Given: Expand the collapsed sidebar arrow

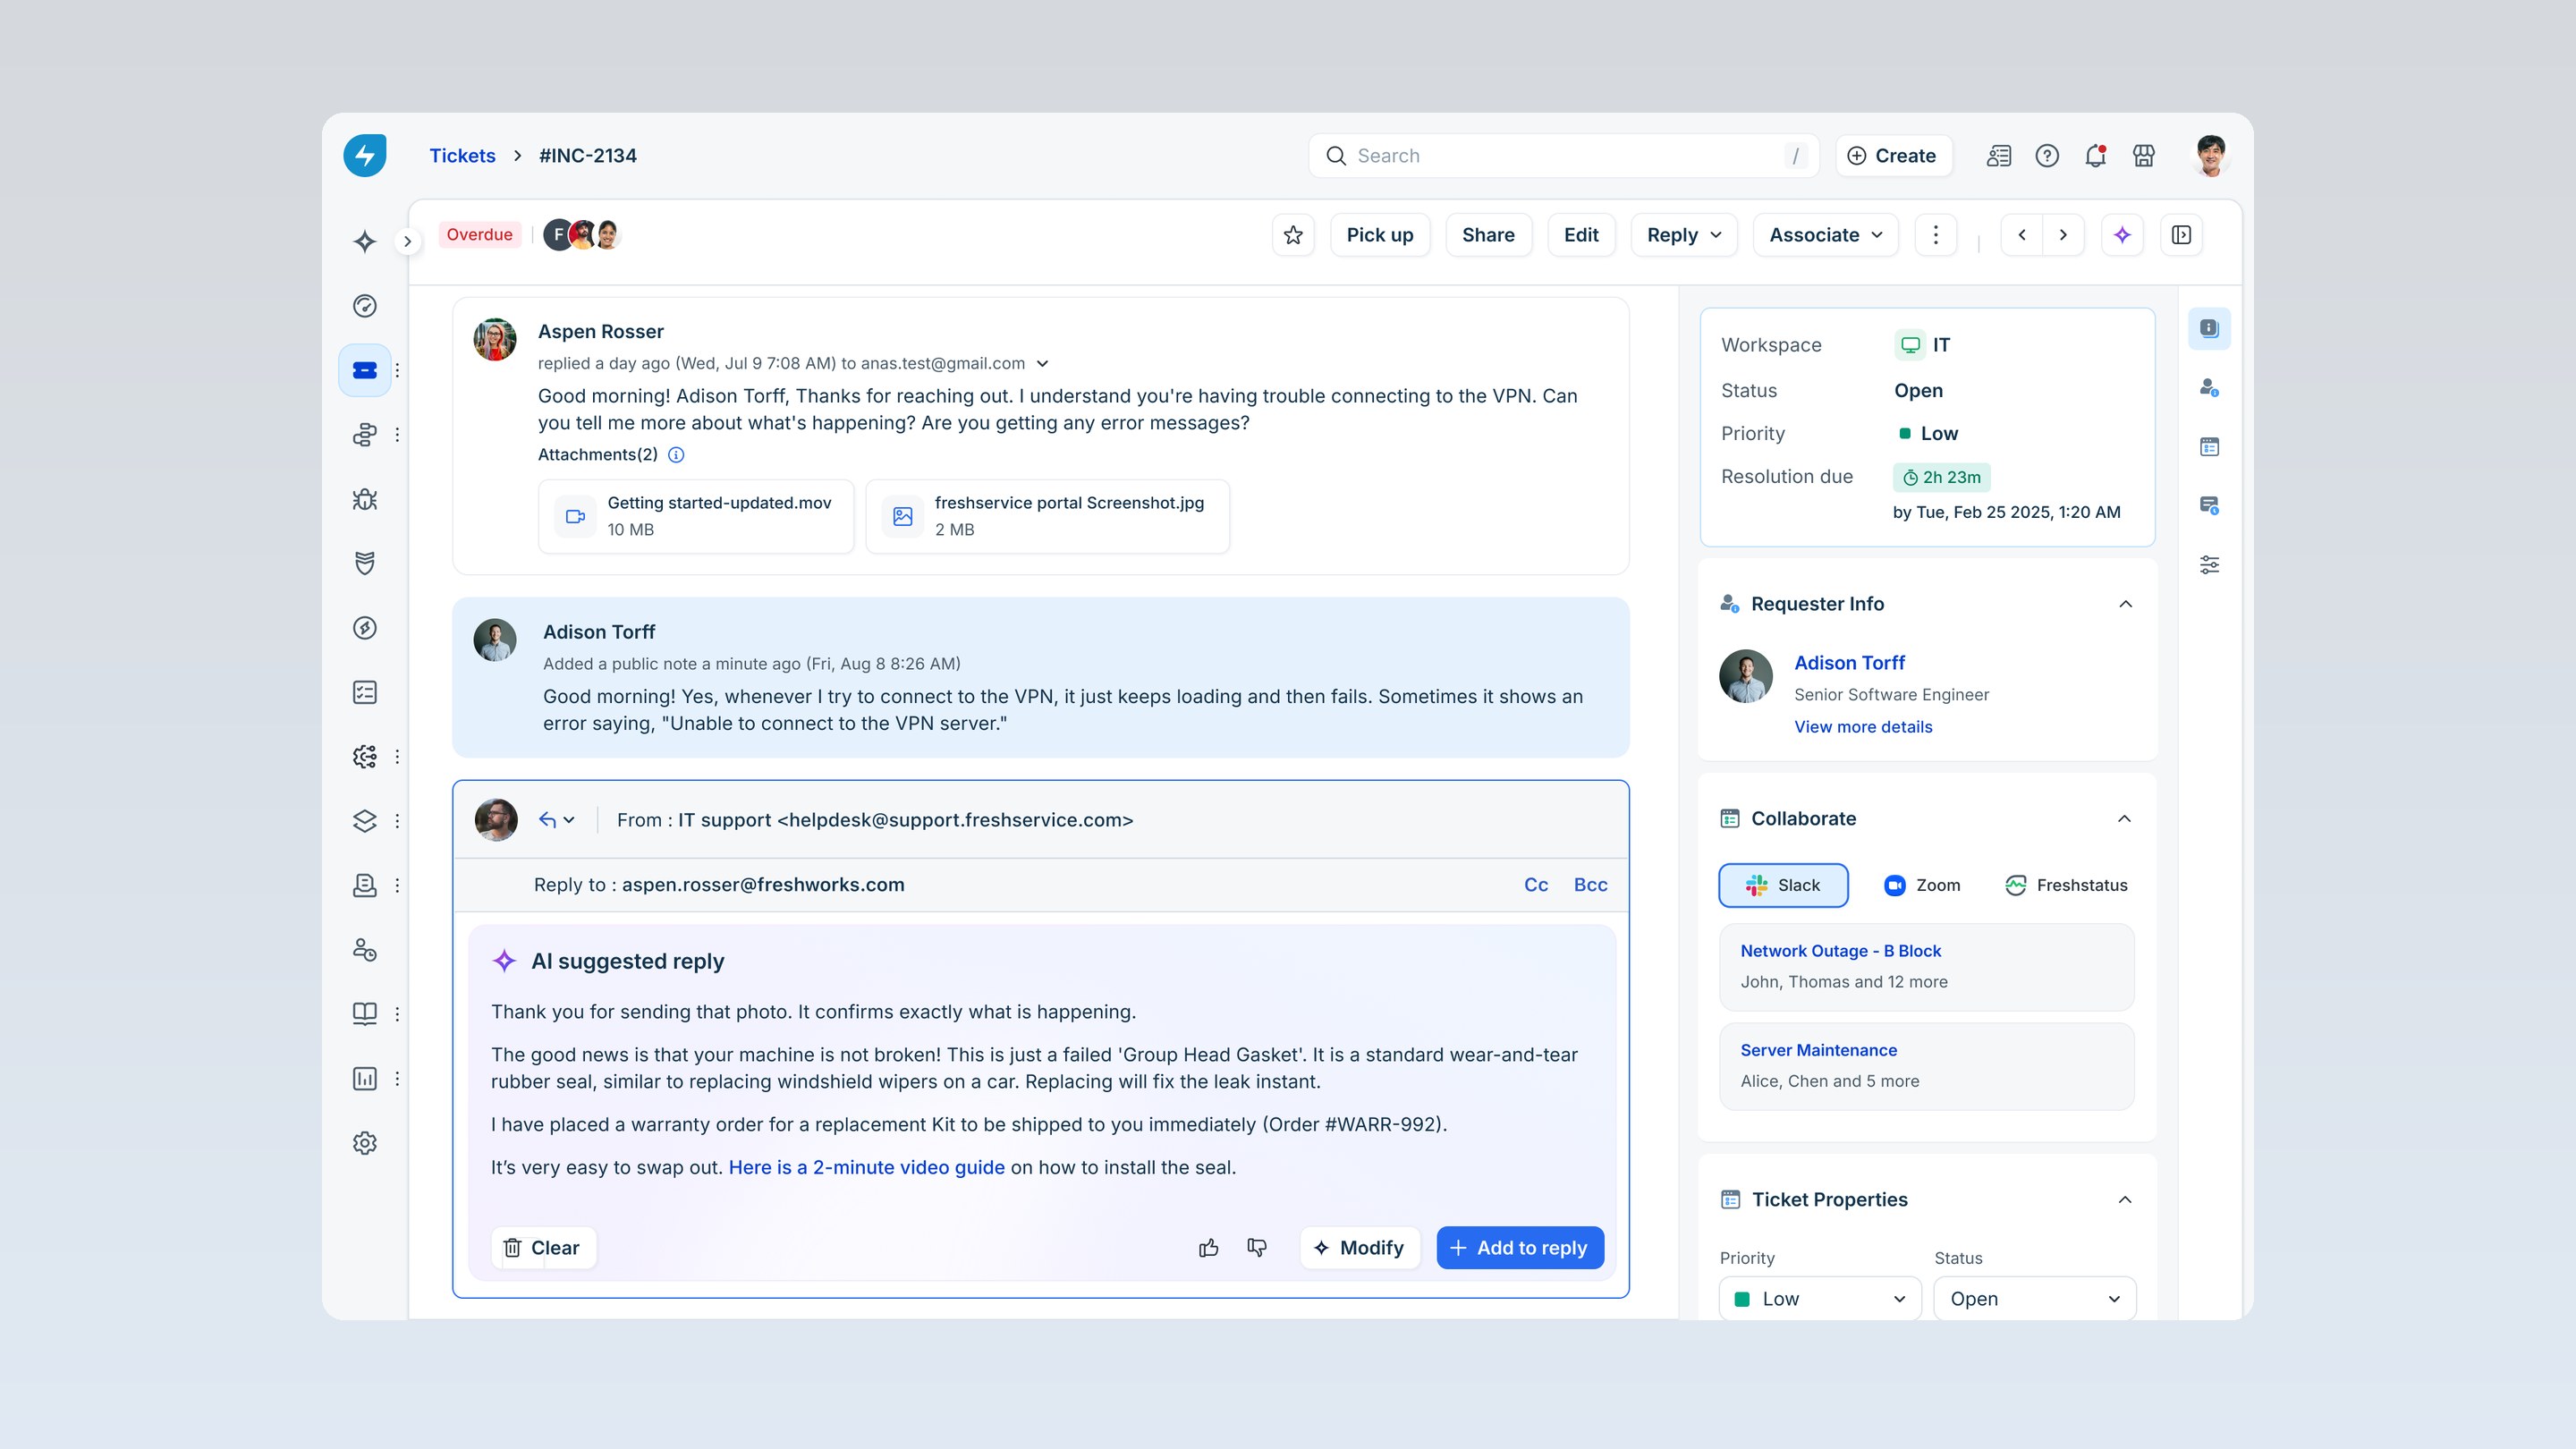Looking at the screenshot, I should [407, 241].
